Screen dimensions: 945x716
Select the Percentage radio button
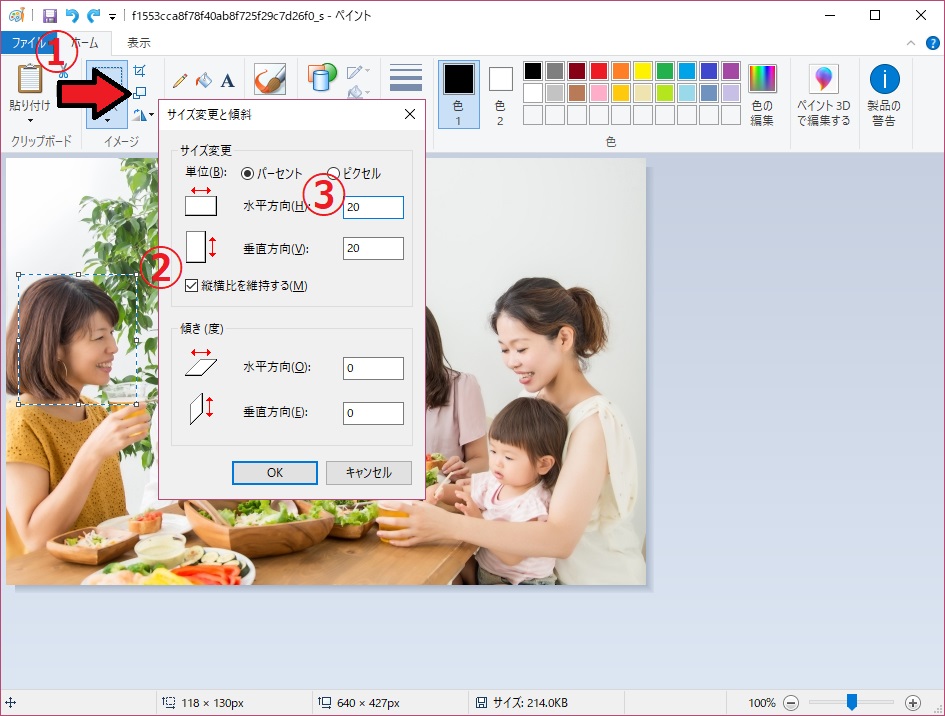coord(246,172)
